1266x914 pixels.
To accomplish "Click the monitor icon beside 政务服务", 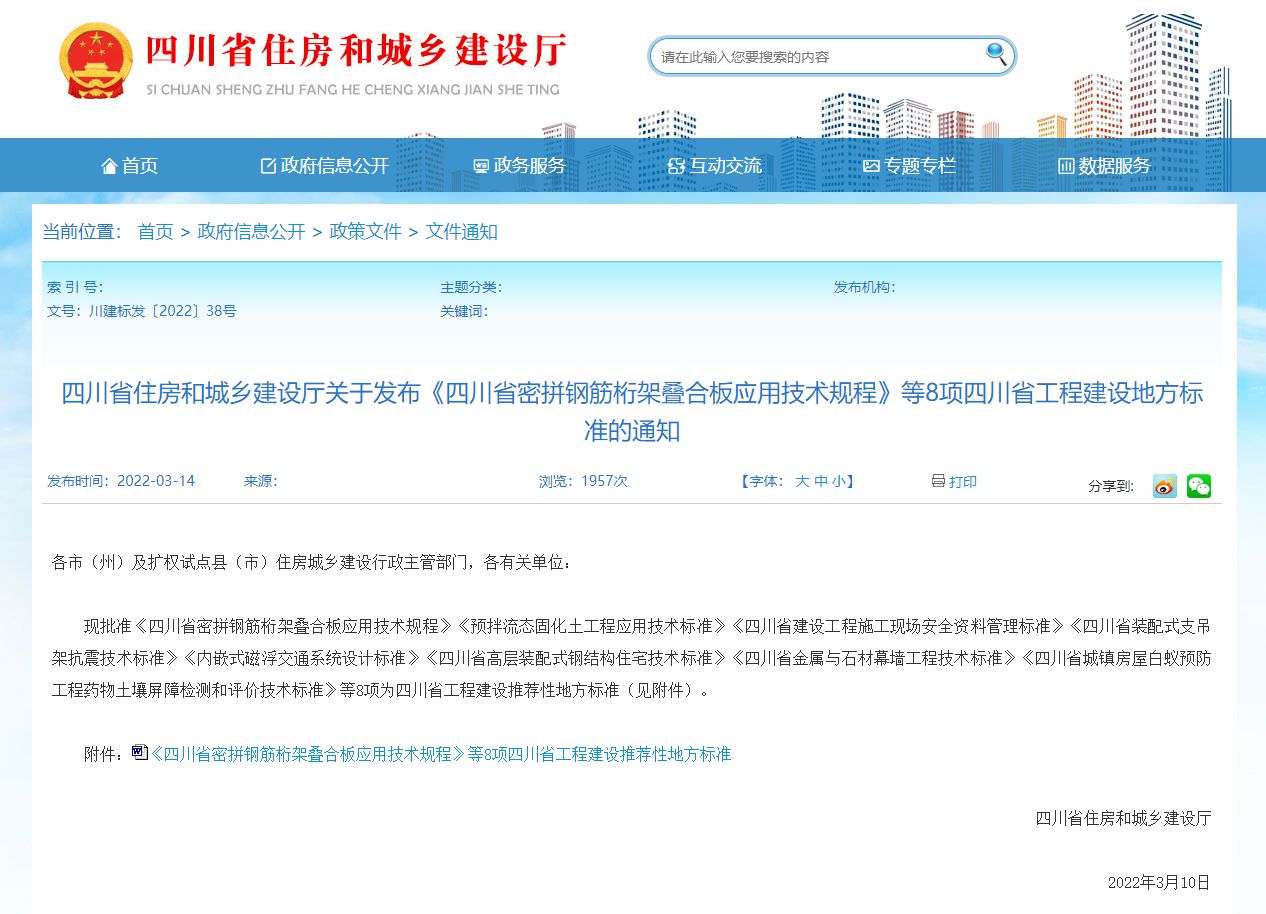I will pos(481,166).
